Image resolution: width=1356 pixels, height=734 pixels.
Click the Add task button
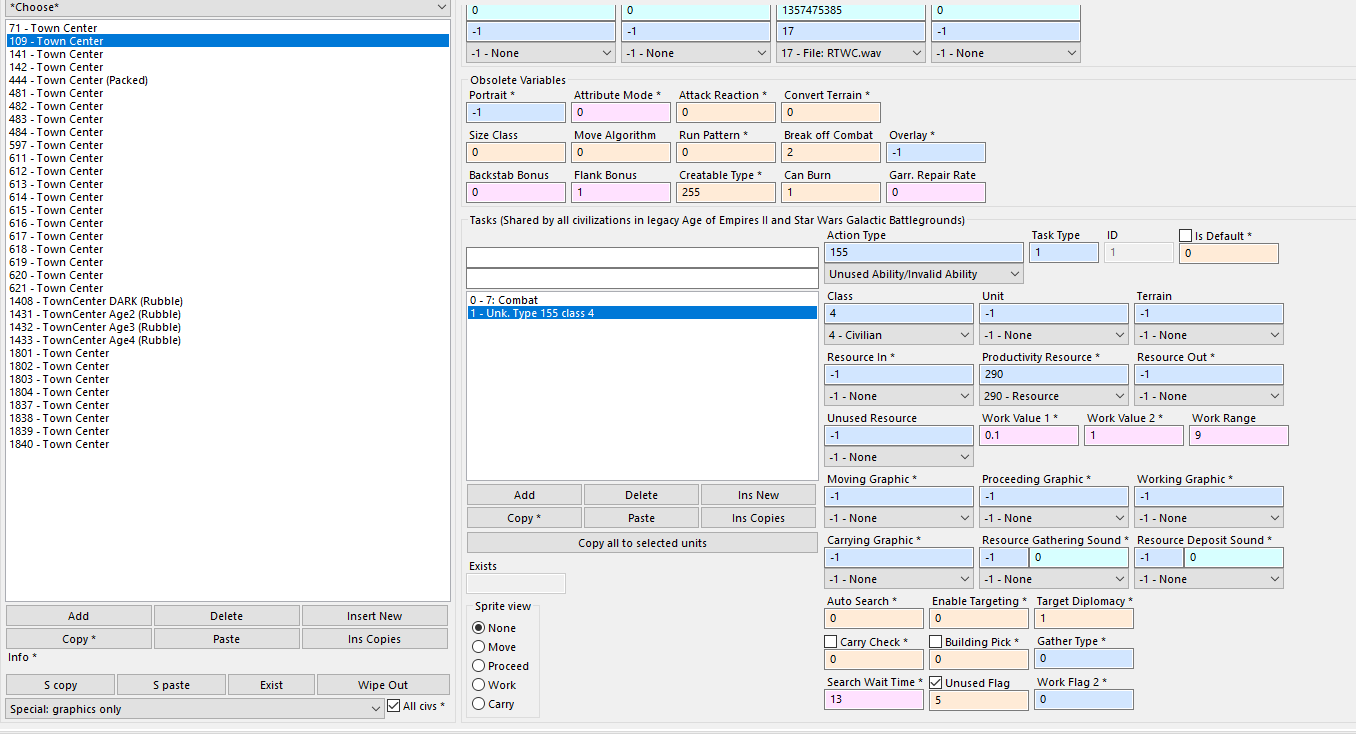524,495
